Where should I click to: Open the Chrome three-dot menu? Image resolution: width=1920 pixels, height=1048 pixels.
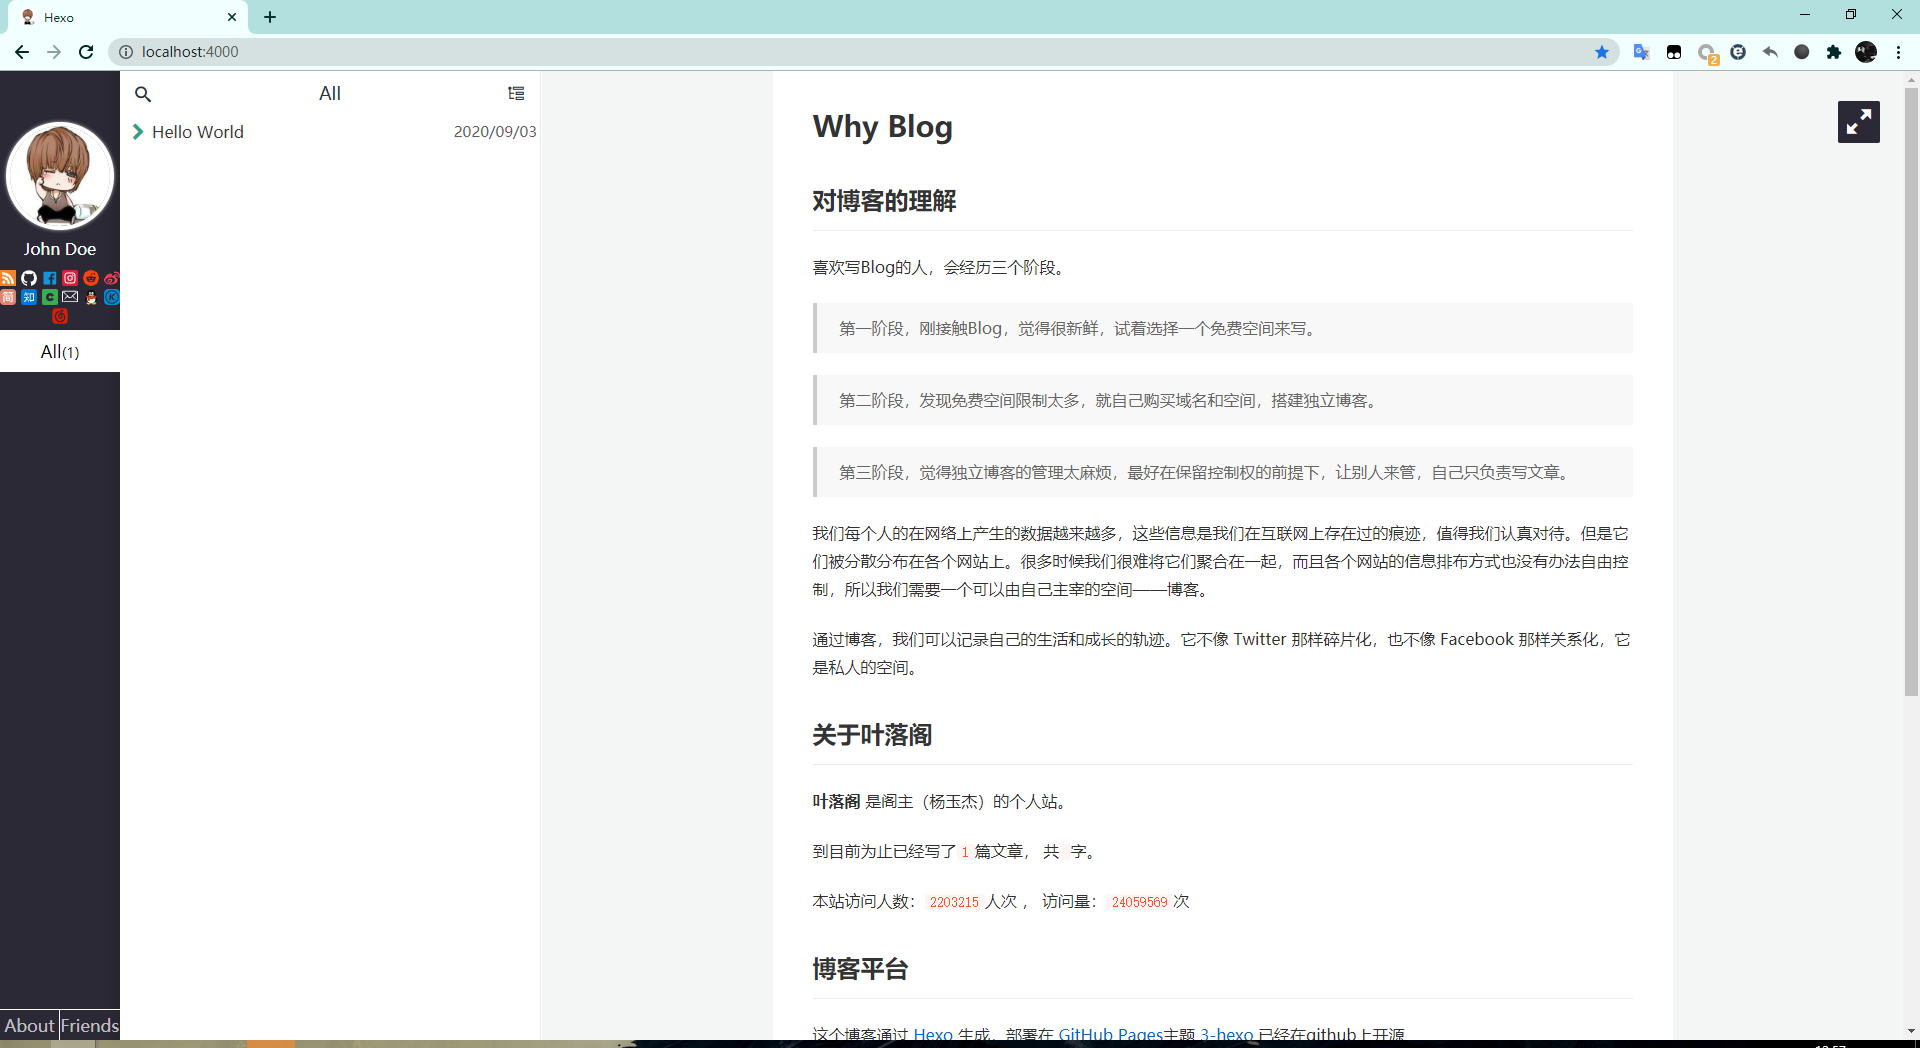click(1898, 52)
